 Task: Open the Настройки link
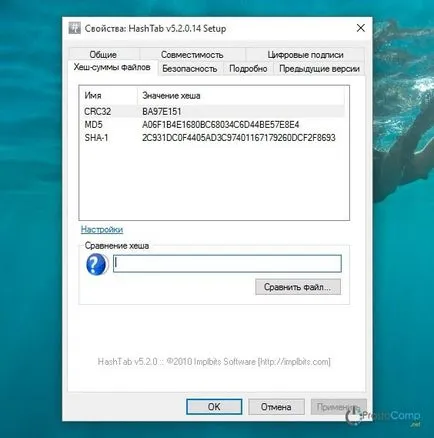coord(102,229)
